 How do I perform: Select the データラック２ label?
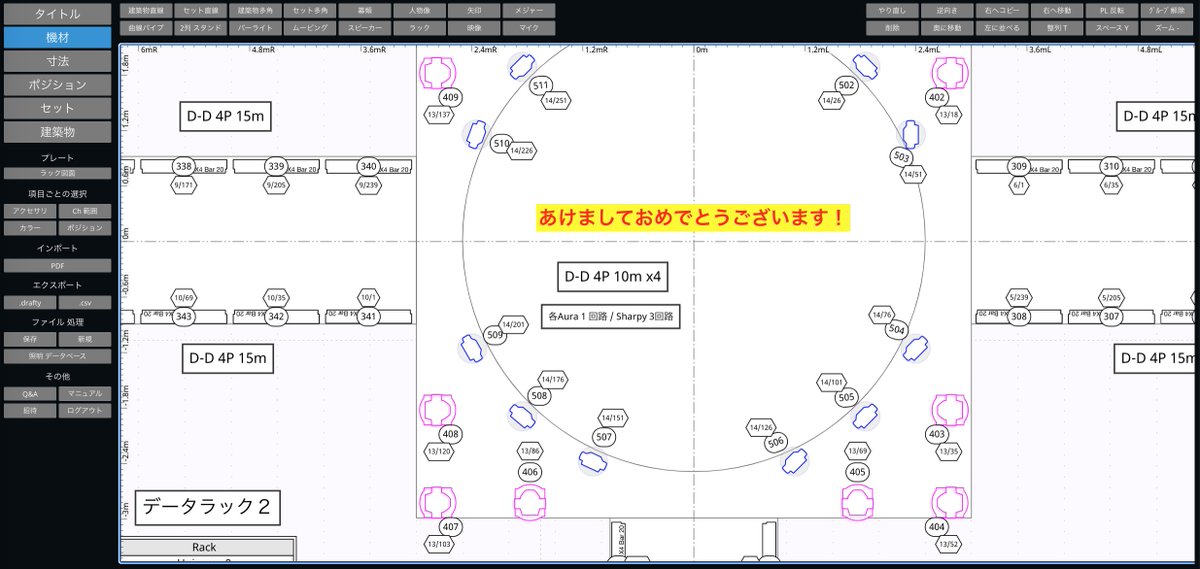(207, 508)
